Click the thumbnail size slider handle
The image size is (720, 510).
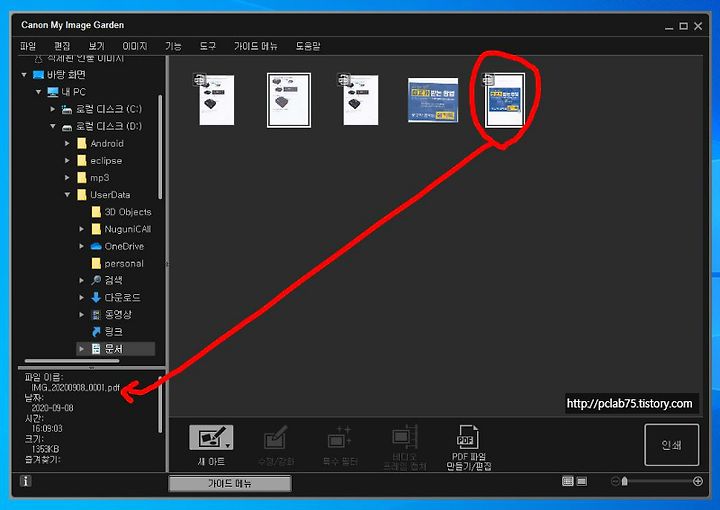pos(624,481)
